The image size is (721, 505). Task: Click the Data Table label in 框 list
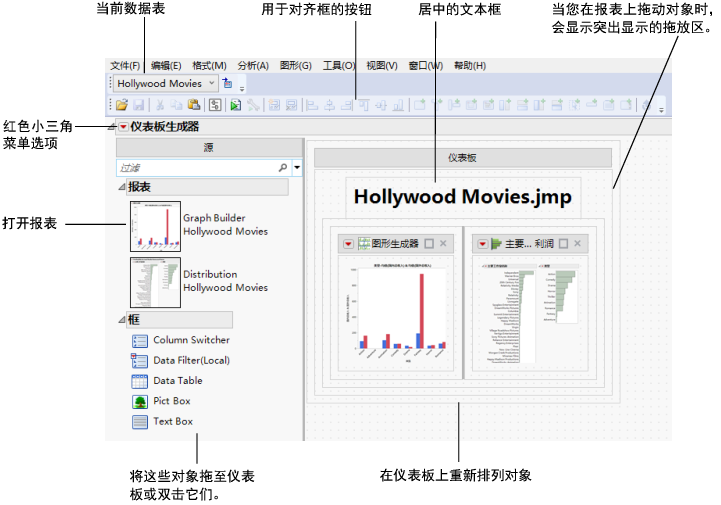coord(177,380)
